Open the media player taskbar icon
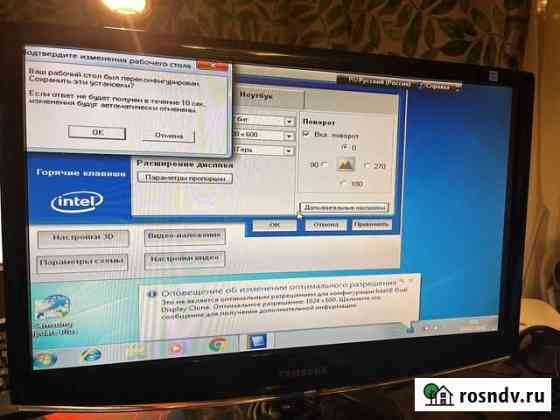Screen dimensions: 560x420 (176, 347)
